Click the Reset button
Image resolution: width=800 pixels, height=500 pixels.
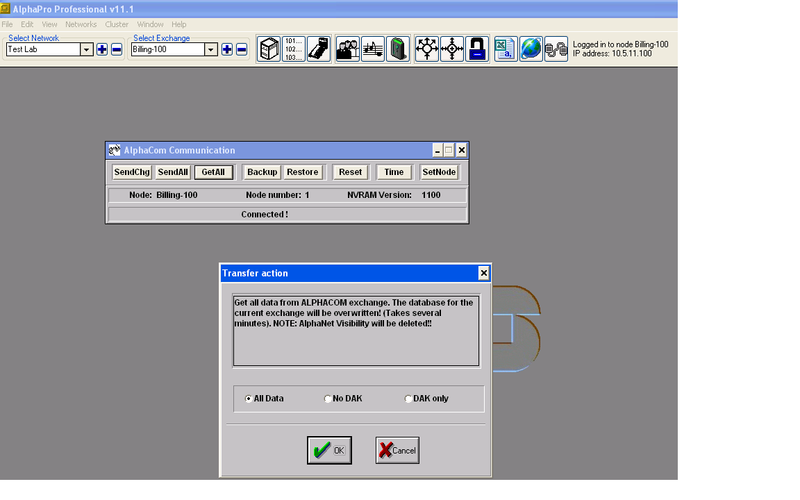coord(351,172)
